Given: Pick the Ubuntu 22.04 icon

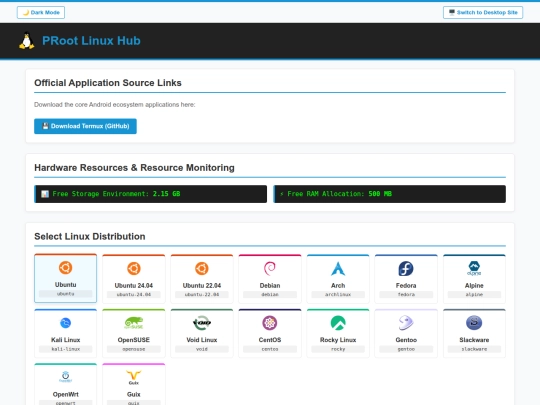Looking at the screenshot, I should [202, 269].
